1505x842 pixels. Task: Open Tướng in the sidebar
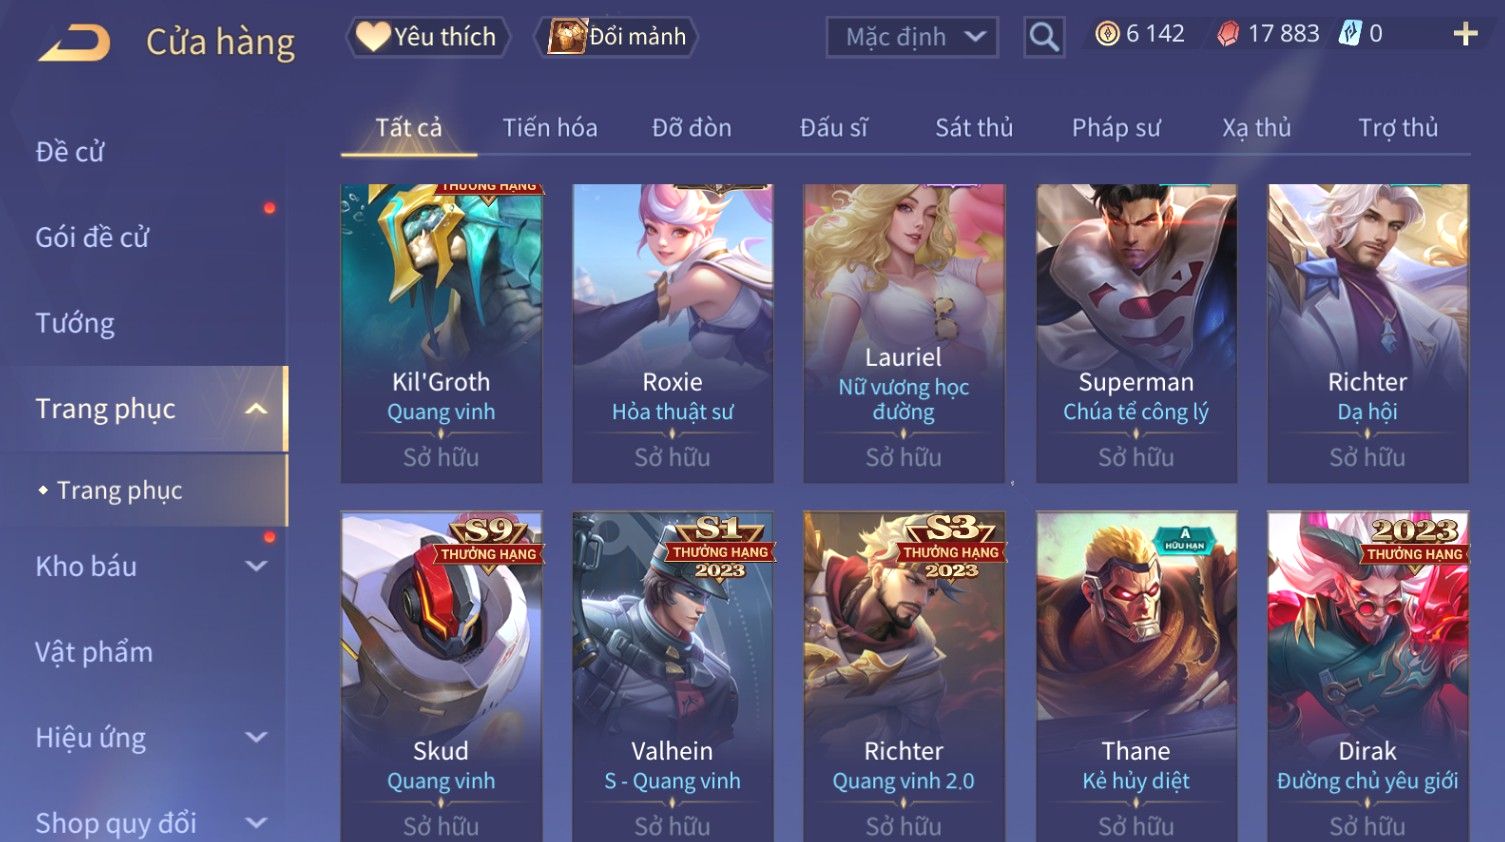pos(75,323)
